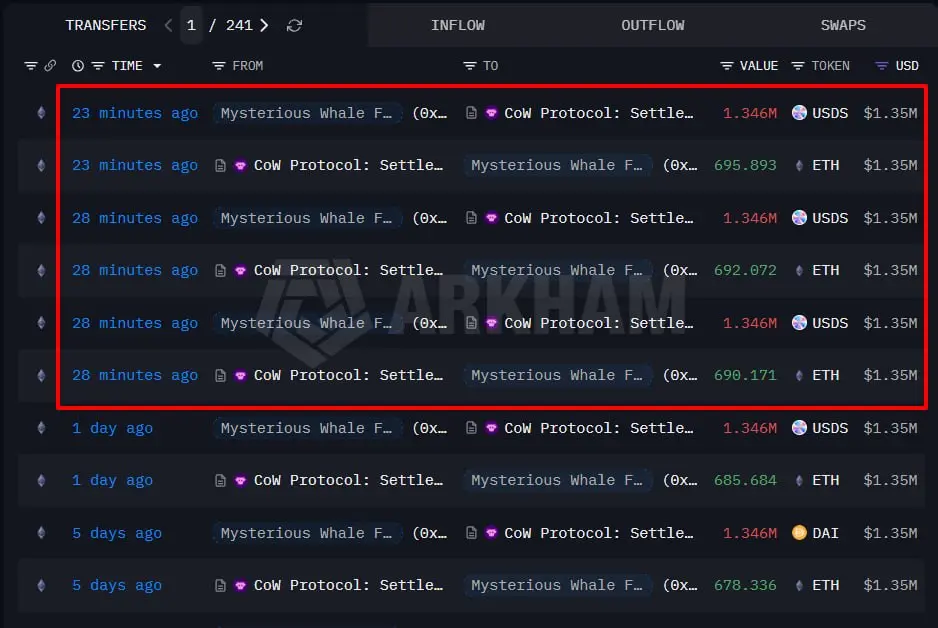The image size is (938, 628).
Task: Click the 695.893 ETH value
Action: 745,165
